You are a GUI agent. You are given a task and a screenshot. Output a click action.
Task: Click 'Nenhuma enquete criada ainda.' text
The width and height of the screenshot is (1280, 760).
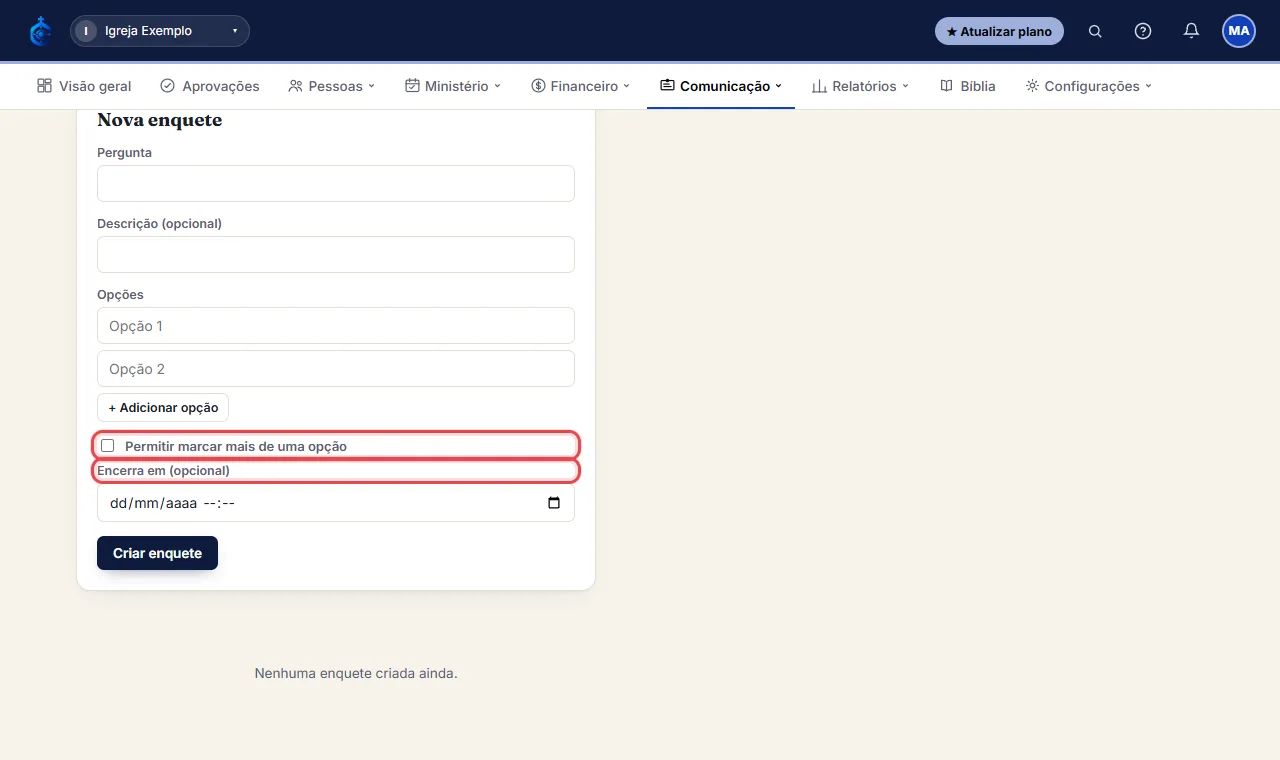point(356,673)
